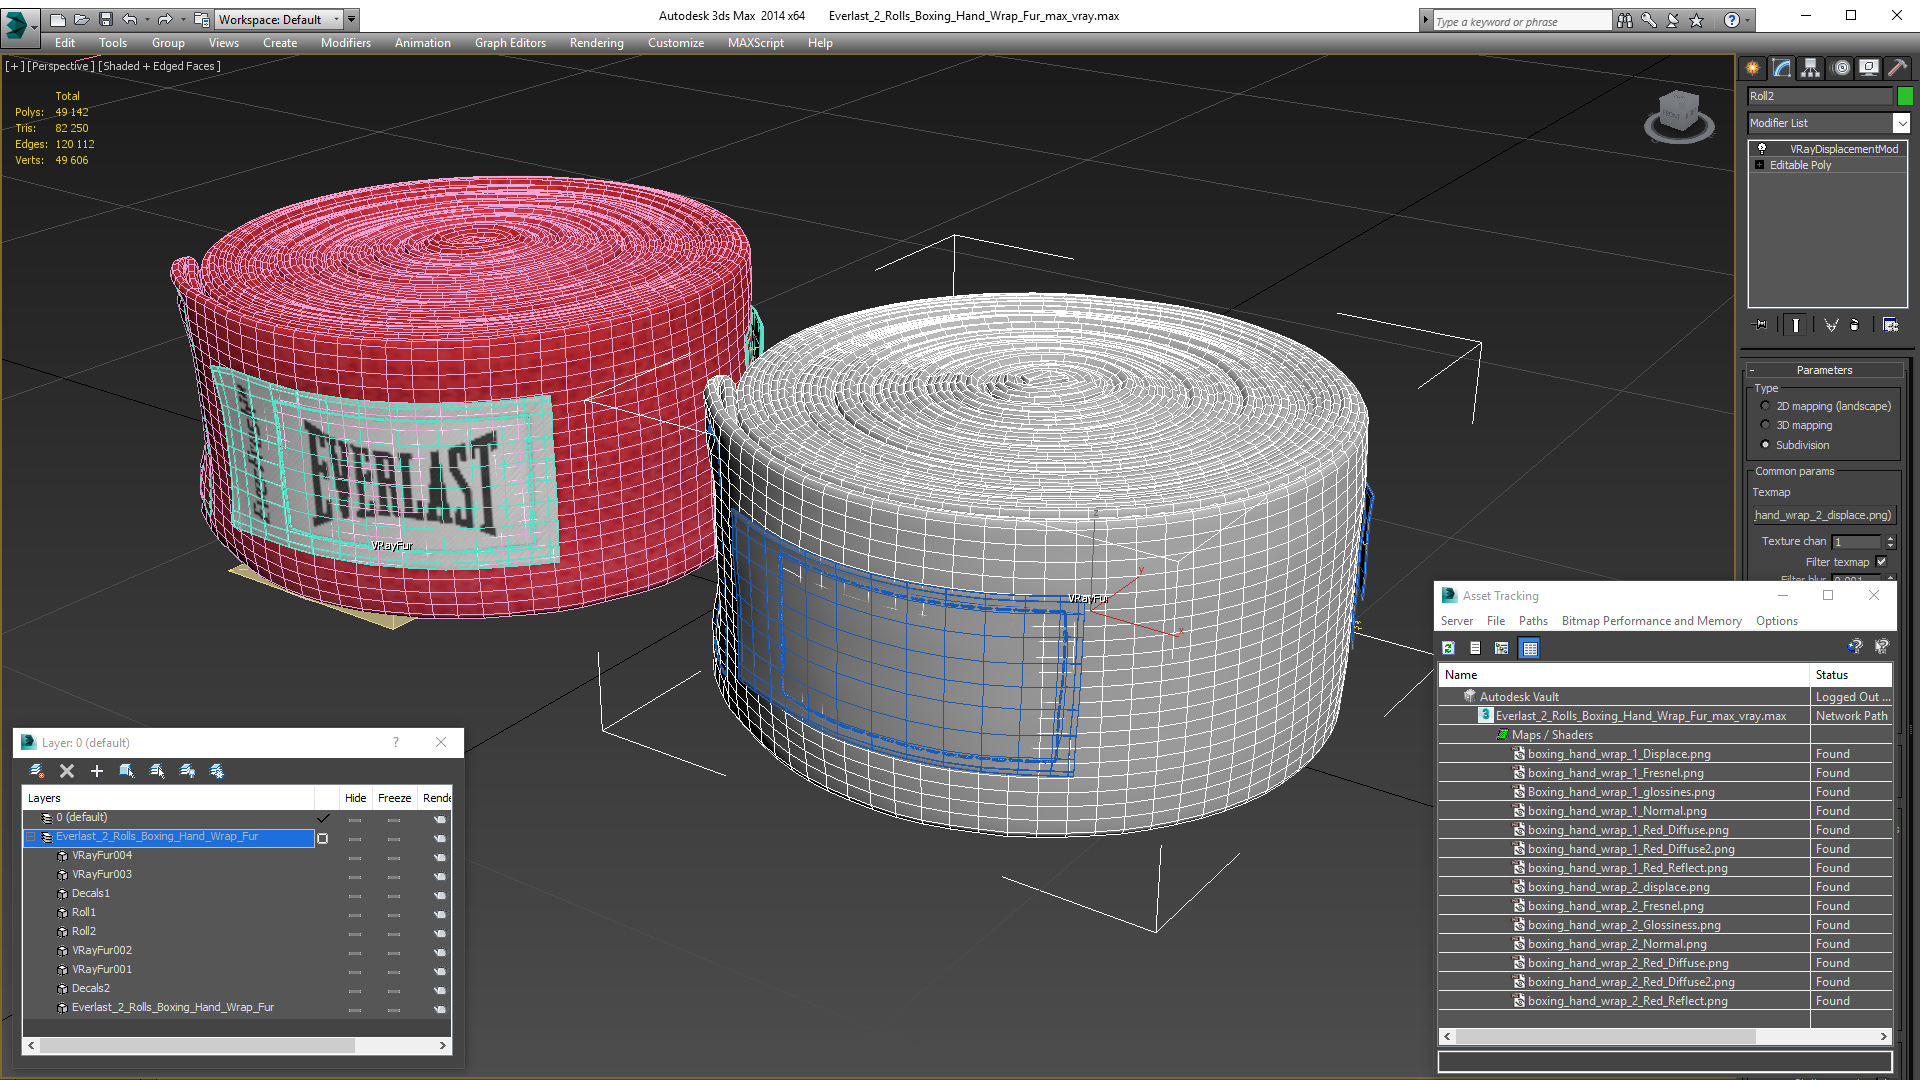
Task: Click the Freeze column header in Layer dialog
Action: (x=394, y=798)
